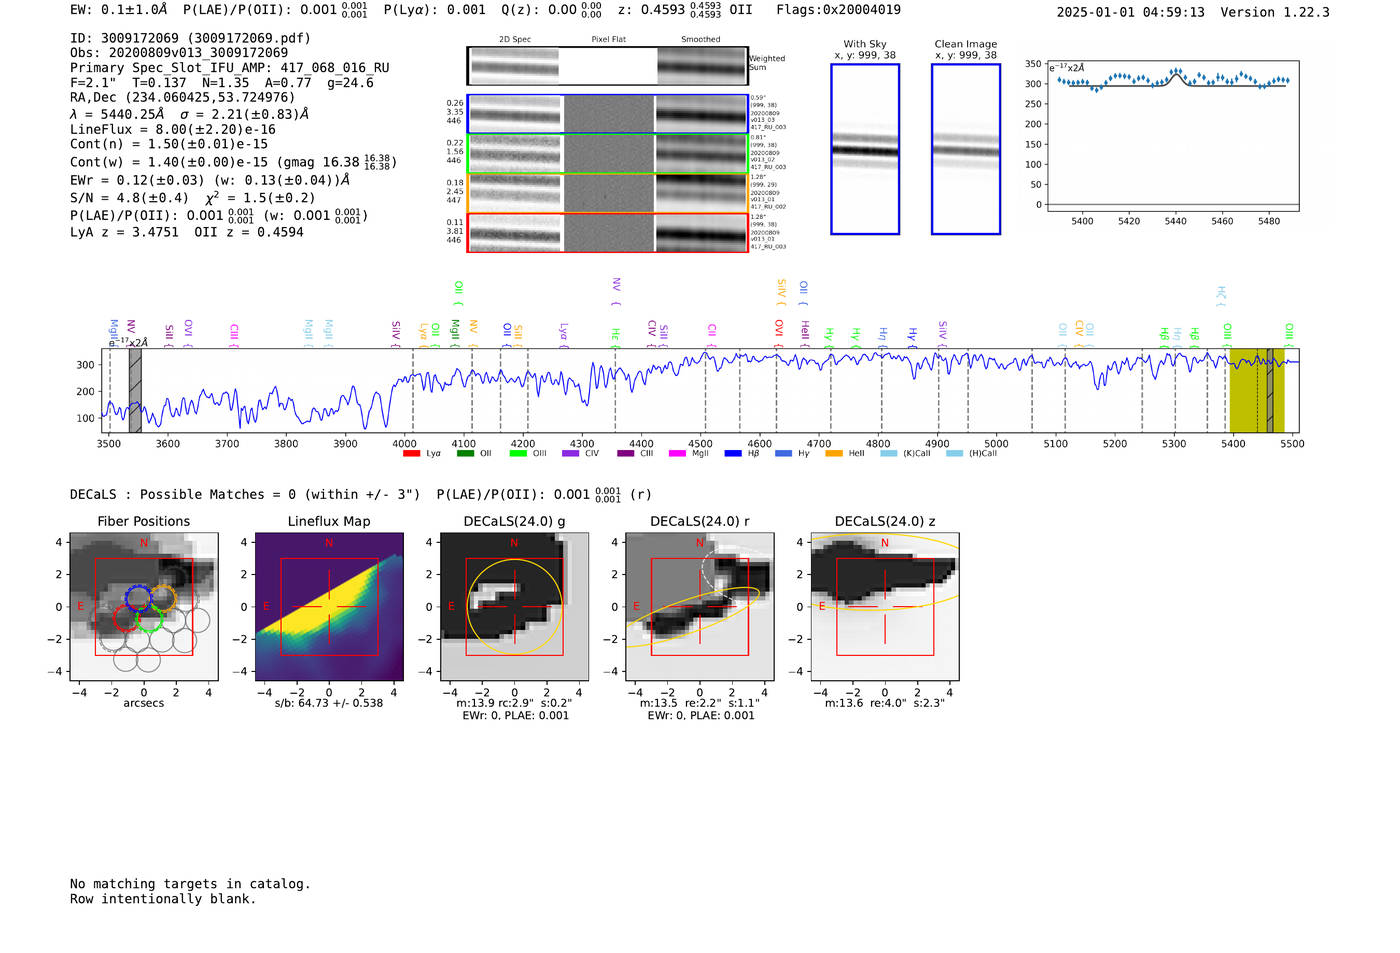Click the Weighted Sum 2D spectrum row
1400x953 pixels.
point(607,66)
